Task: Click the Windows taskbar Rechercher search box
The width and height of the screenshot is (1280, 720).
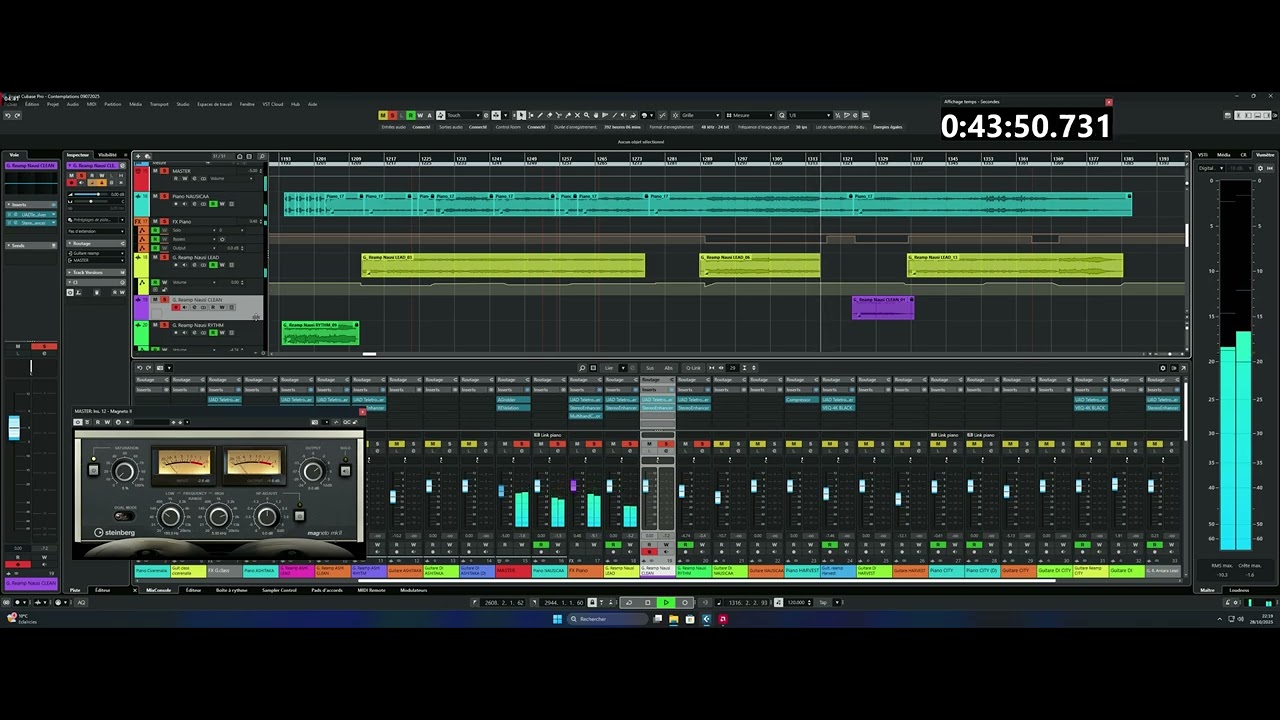Action: [x=608, y=619]
